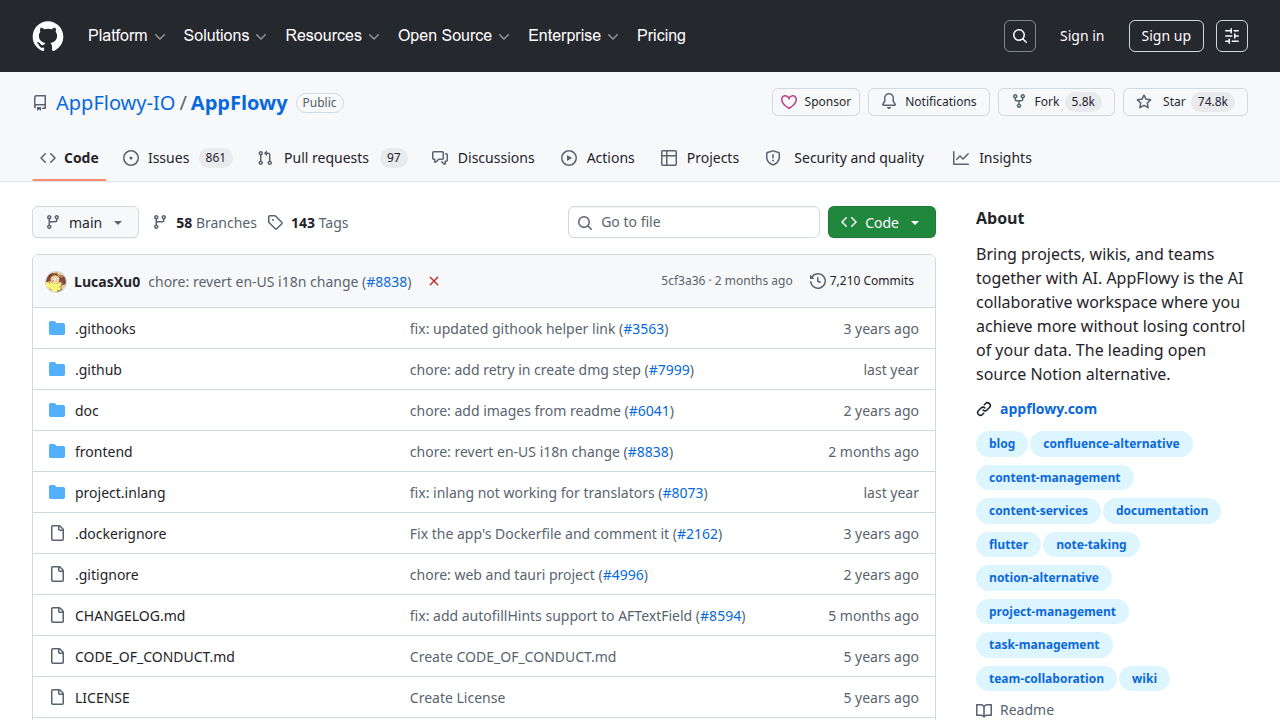The width and height of the screenshot is (1280, 720).
Task: Open pull request #3563 link
Action: coord(643,329)
